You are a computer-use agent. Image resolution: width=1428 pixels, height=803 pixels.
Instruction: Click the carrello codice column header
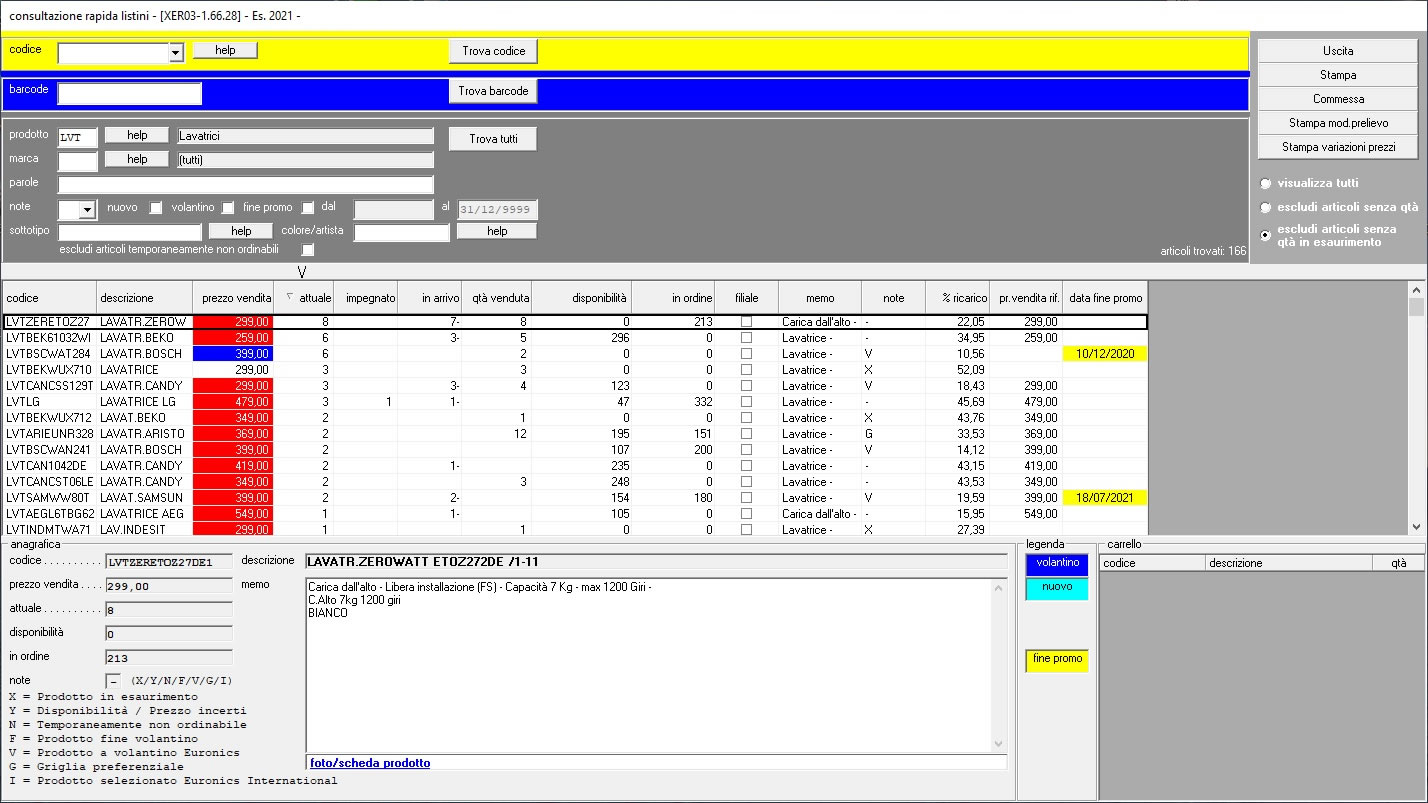[1152, 563]
